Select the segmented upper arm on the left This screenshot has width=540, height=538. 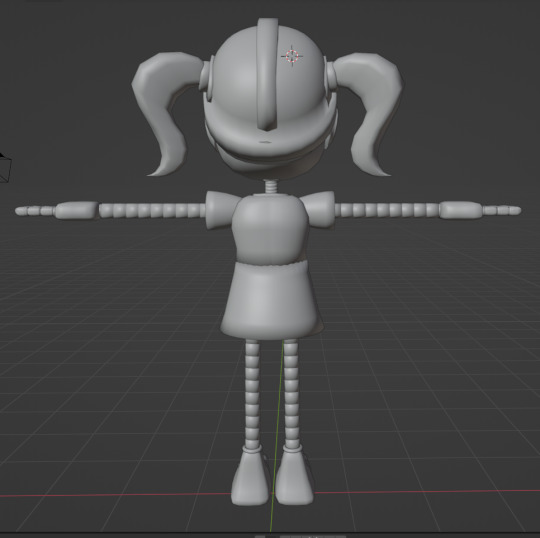pos(152,210)
